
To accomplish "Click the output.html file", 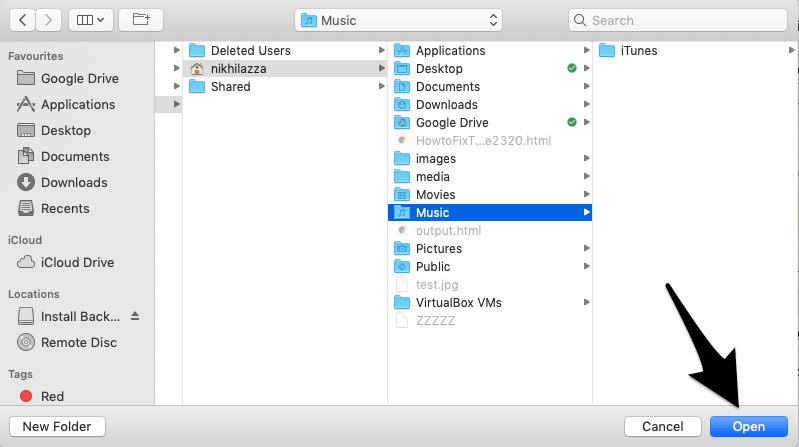I will (490, 230).
